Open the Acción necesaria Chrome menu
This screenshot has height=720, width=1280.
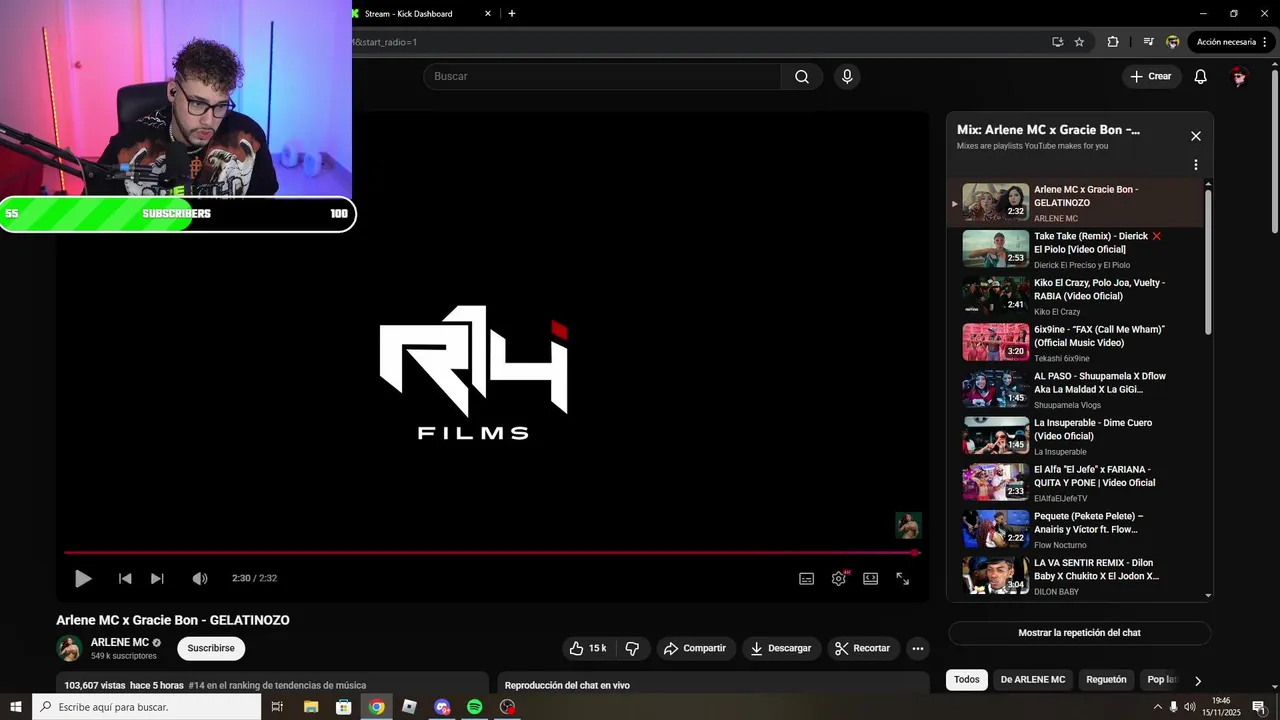(1232, 42)
